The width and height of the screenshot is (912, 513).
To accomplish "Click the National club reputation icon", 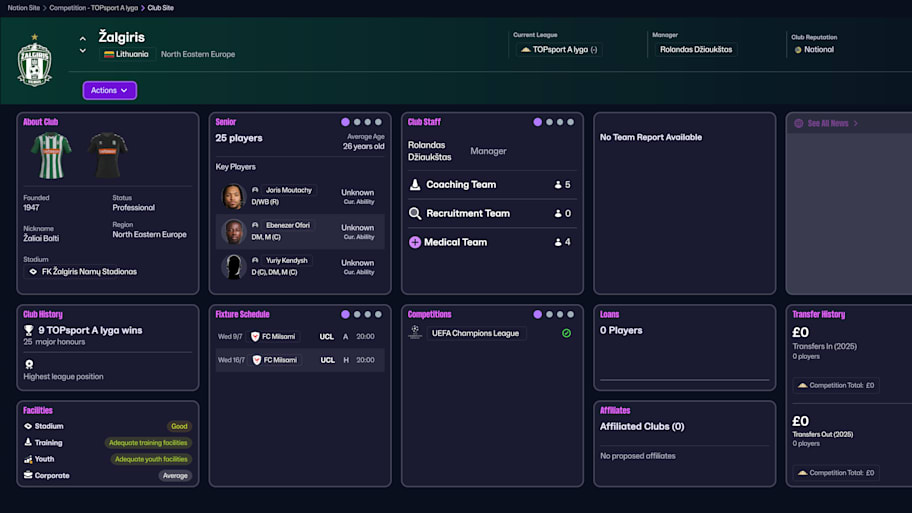I will pyautogui.click(x=798, y=50).
